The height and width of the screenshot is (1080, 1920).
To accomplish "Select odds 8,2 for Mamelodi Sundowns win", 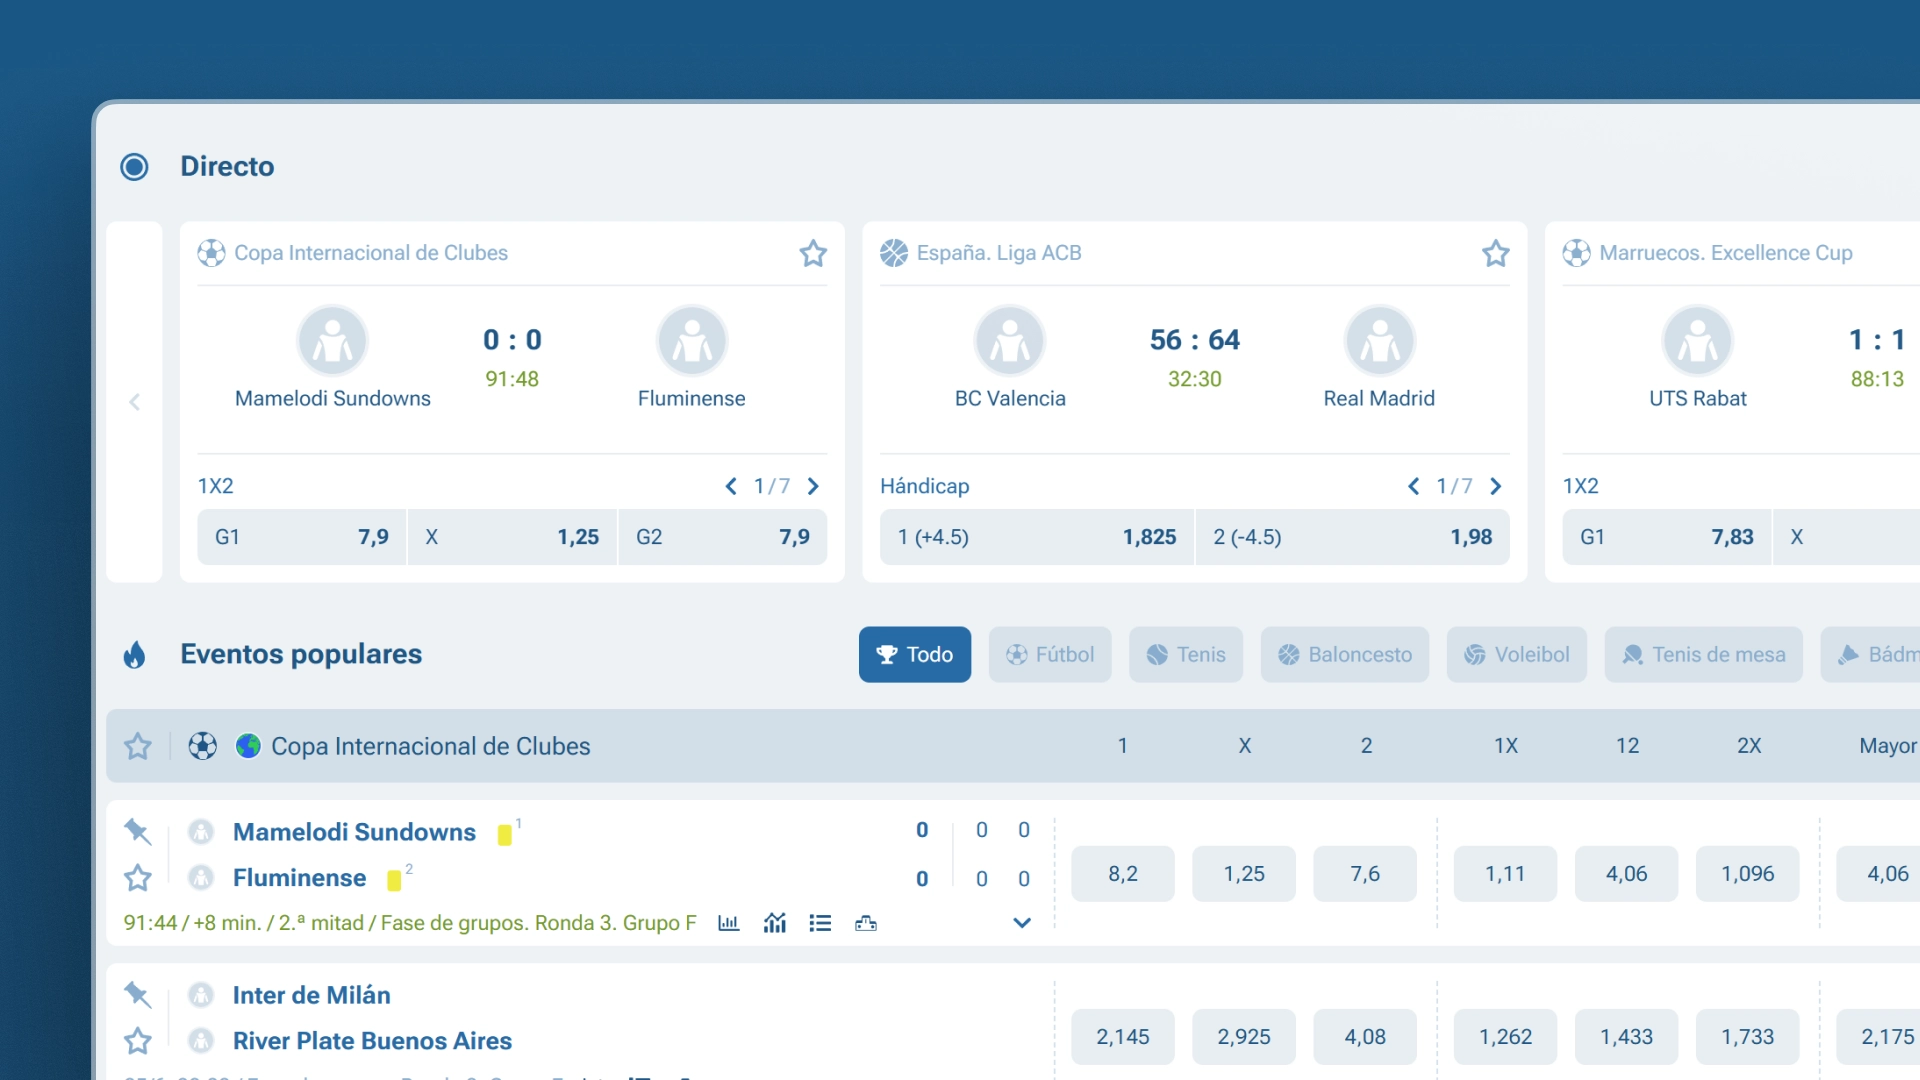I will (1123, 874).
